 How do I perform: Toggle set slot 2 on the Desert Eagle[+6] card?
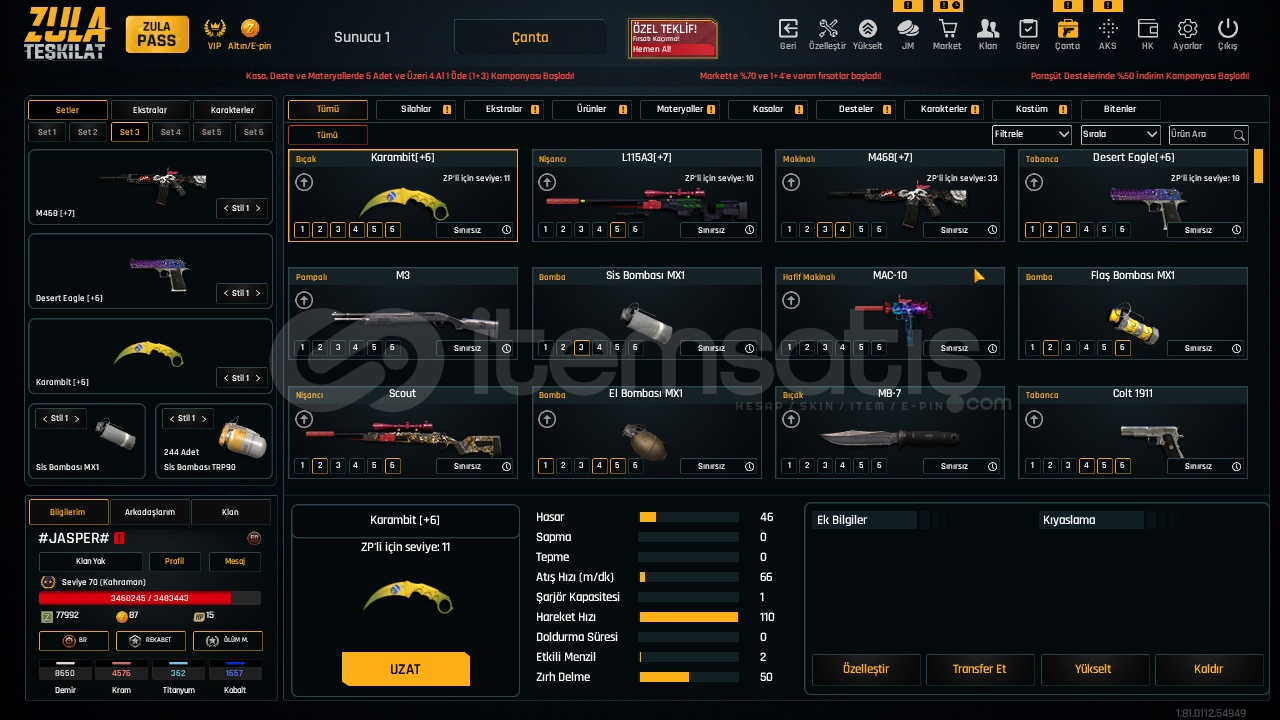coord(1050,230)
